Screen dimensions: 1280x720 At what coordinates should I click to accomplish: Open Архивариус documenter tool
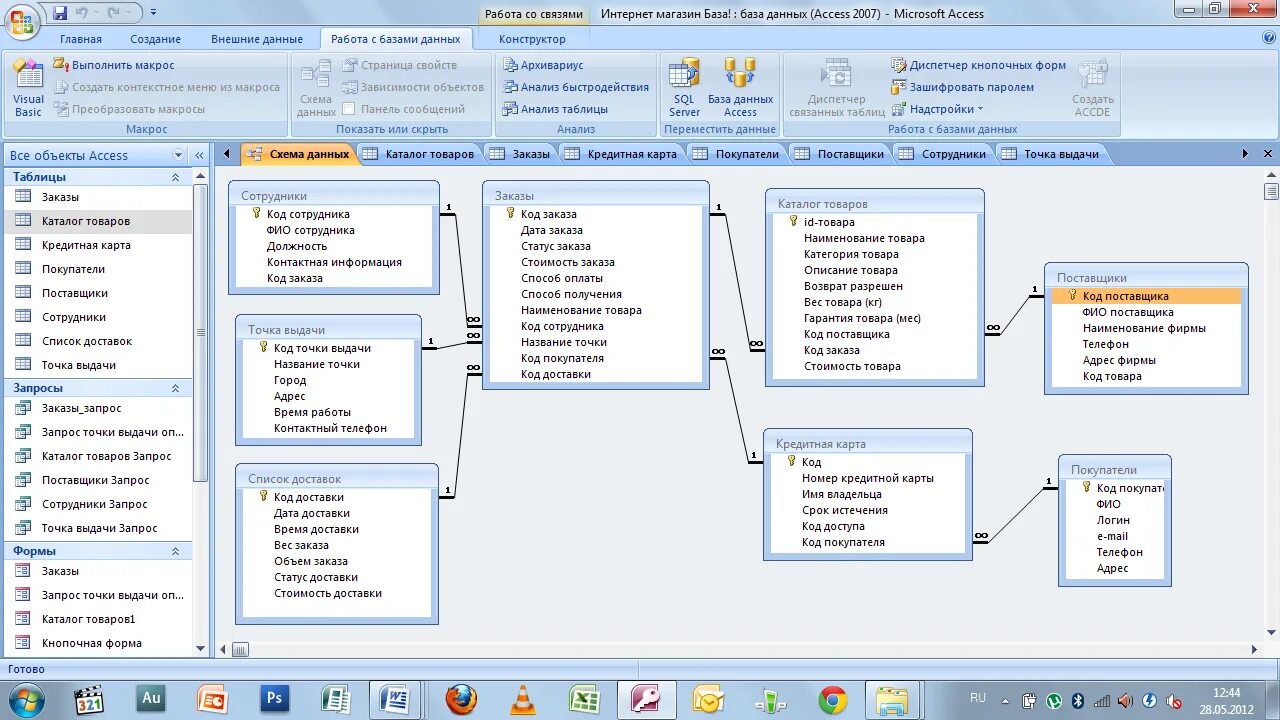click(542, 65)
